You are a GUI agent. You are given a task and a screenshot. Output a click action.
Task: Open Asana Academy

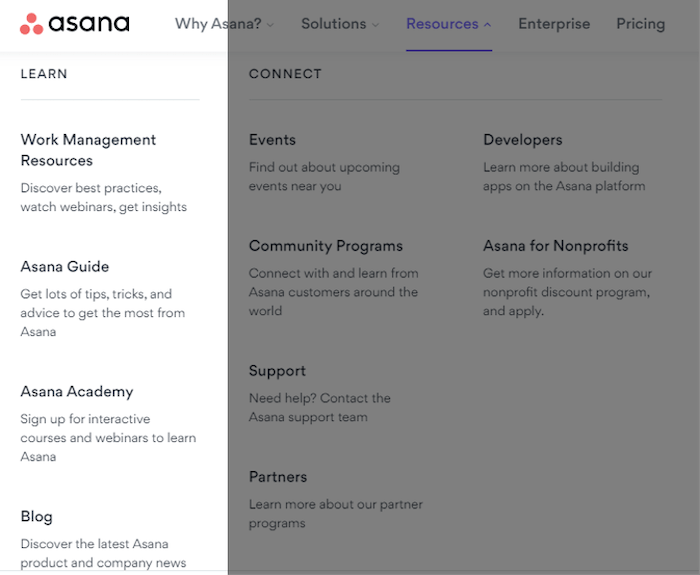click(x=77, y=392)
